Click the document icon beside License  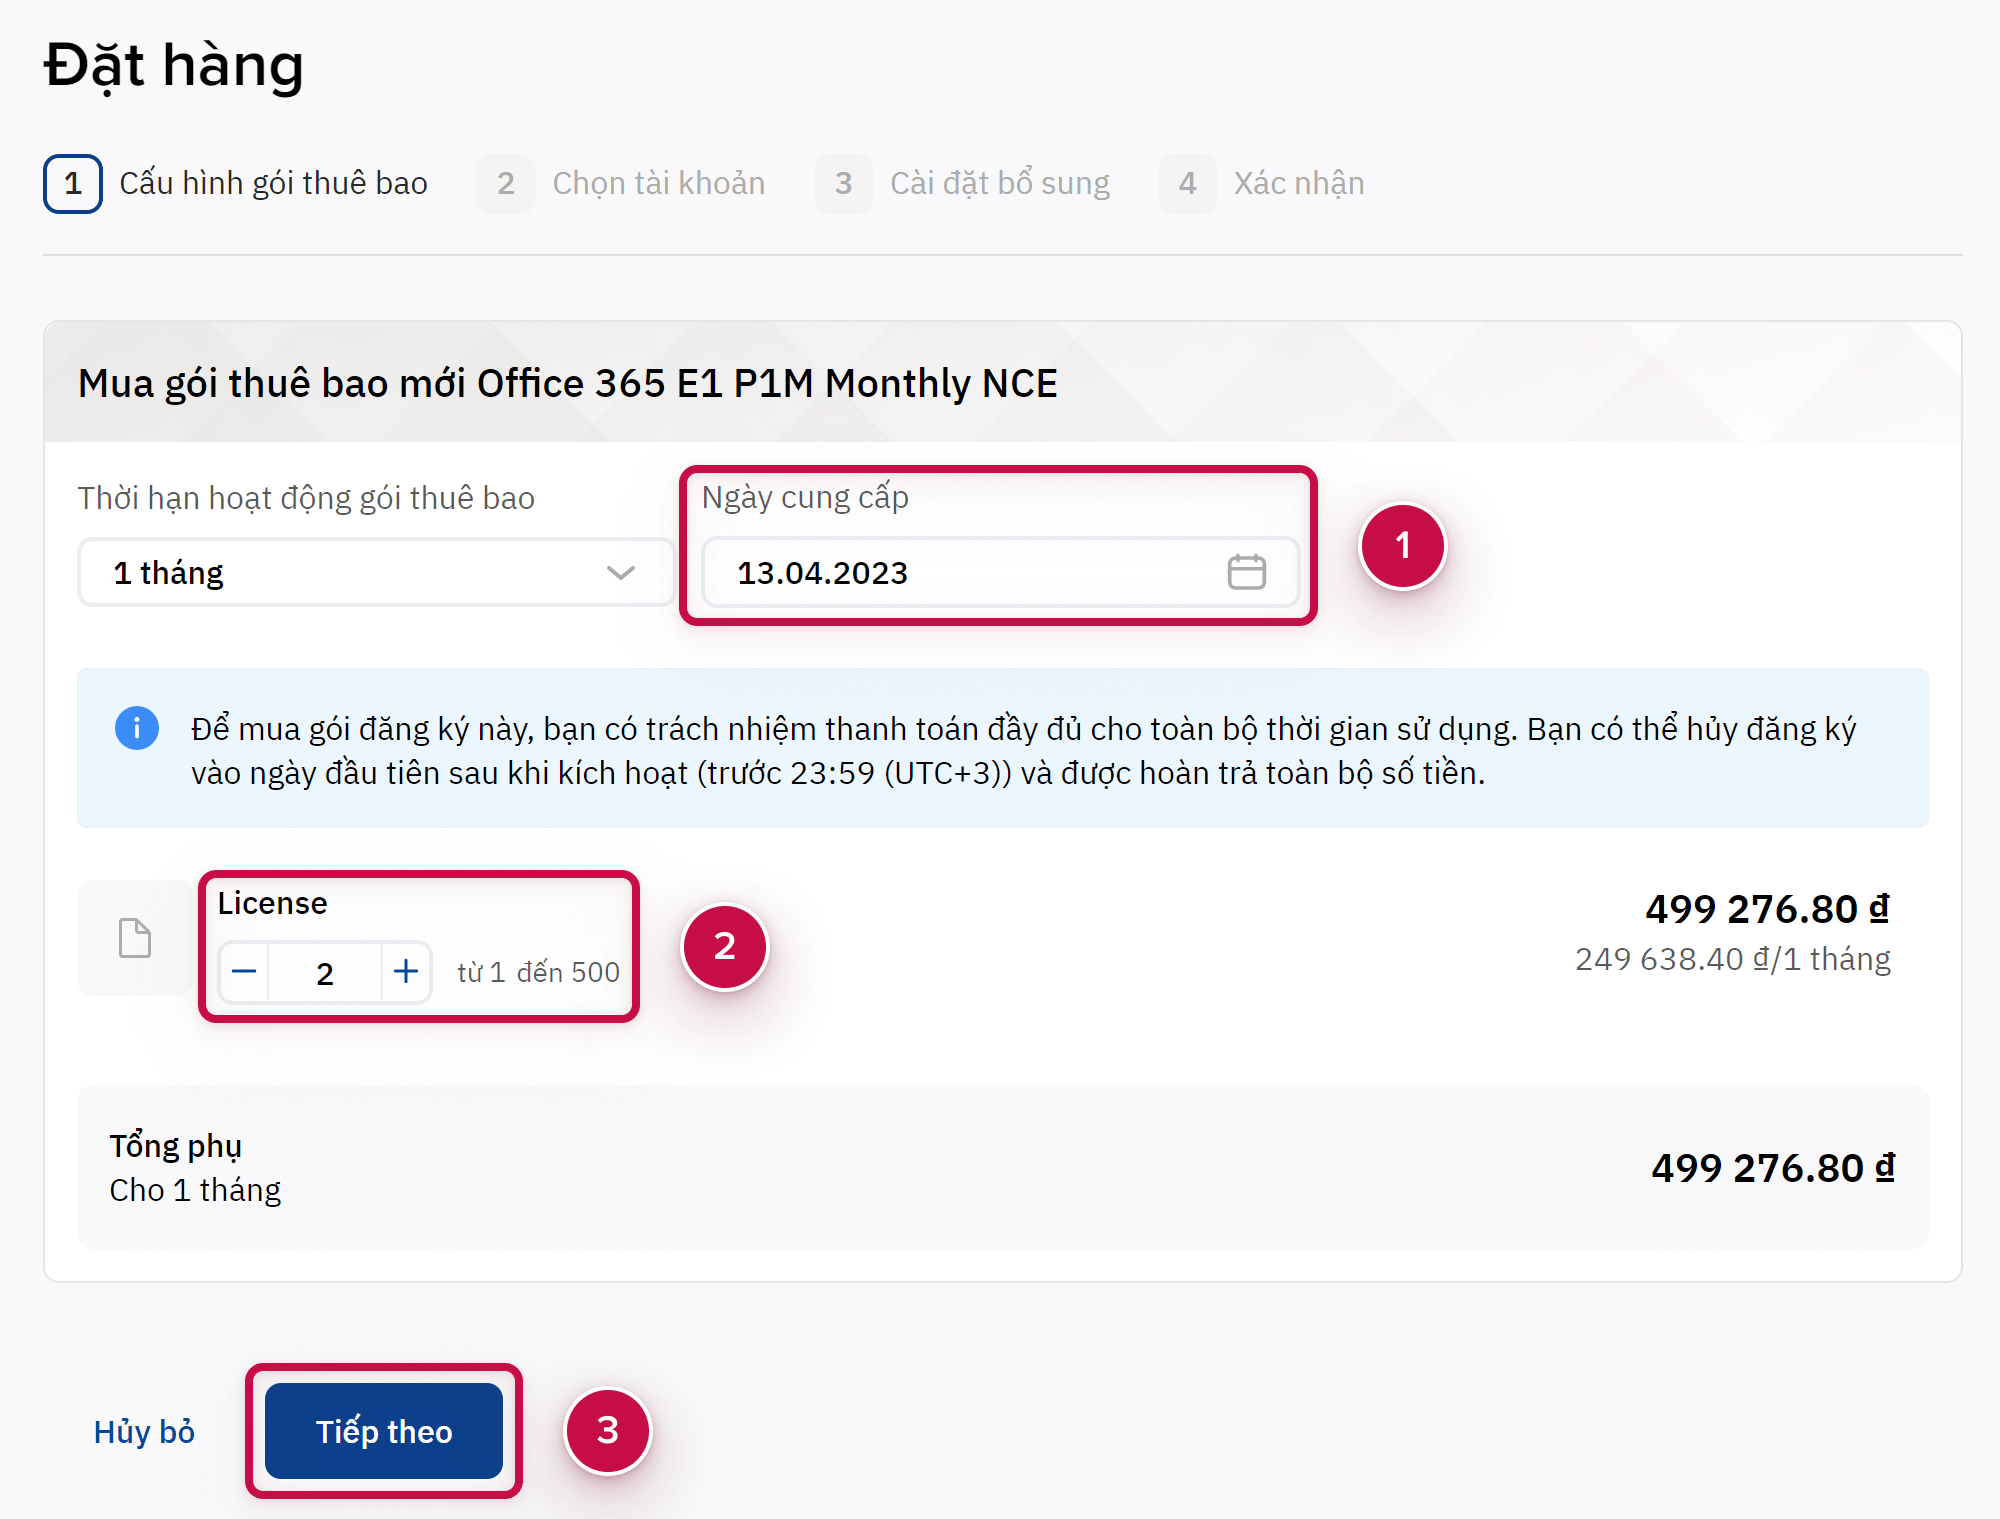click(135, 938)
